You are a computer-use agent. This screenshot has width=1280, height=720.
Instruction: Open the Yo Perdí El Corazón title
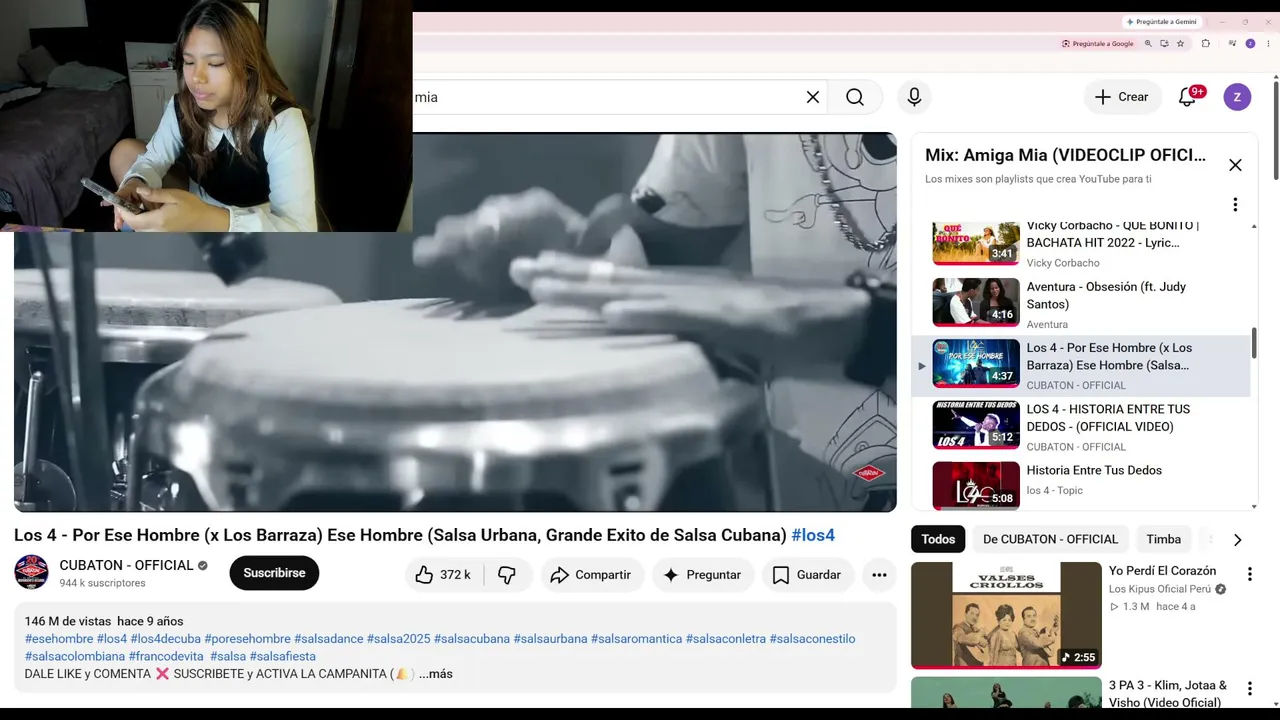click(x=1162, y=571)
